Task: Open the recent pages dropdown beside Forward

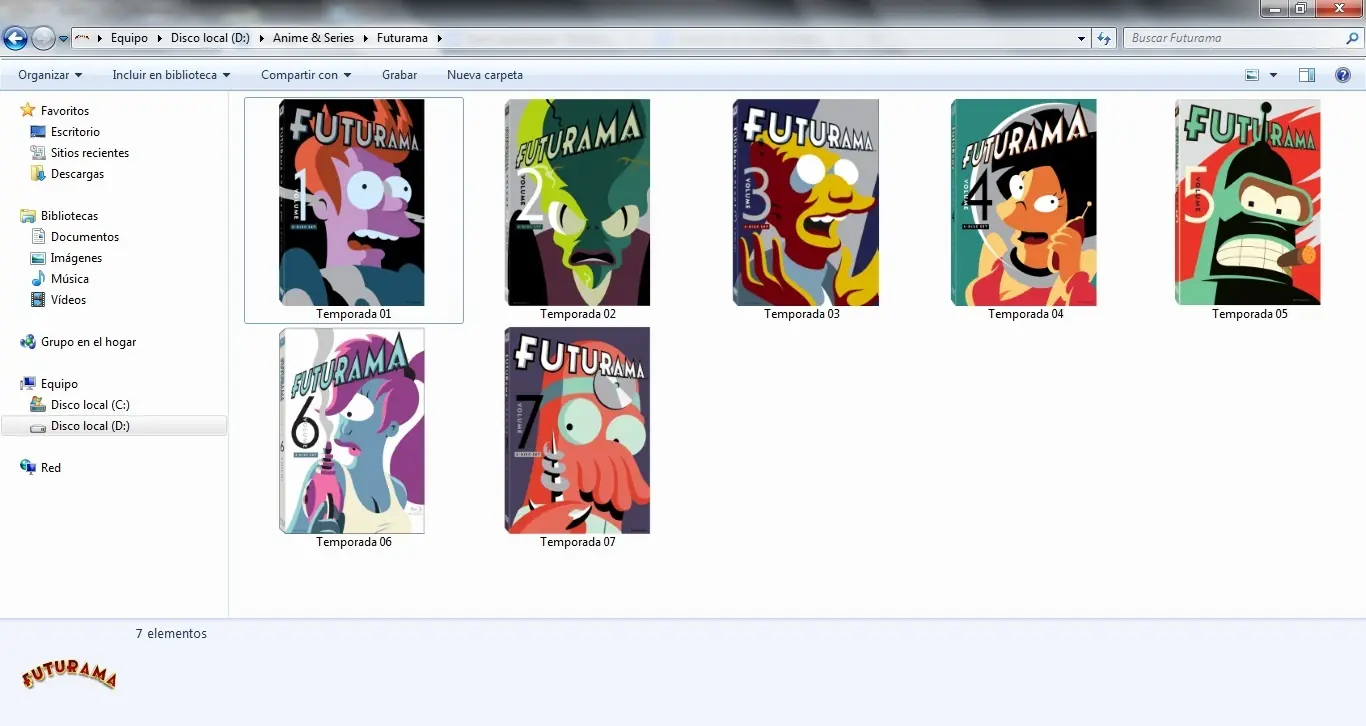Action: (64, 39)
